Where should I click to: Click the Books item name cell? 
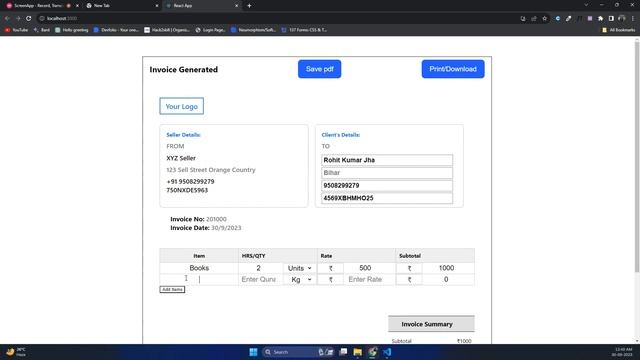point(199,268)
